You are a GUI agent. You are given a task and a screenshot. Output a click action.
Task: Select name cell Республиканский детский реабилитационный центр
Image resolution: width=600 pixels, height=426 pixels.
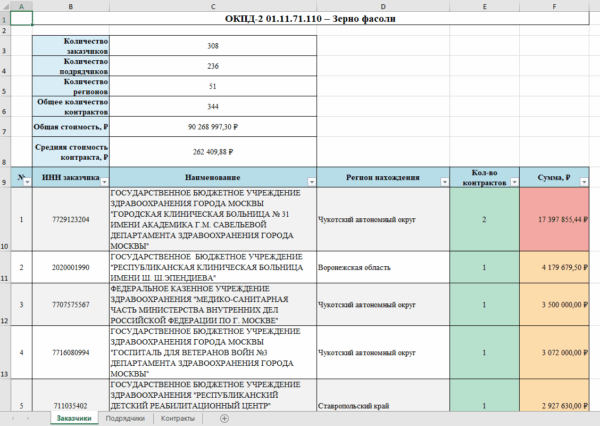click(x=213, y=395)
